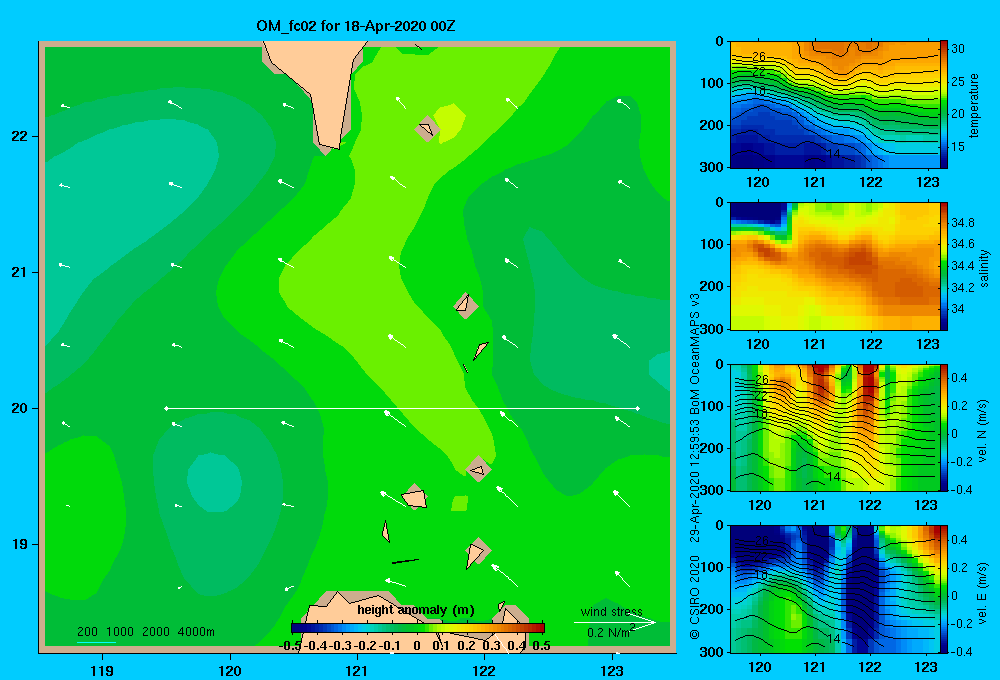Screen dimensions: 1000x680
Task: Click the salinity colorbar
Action: click(943, 266)
